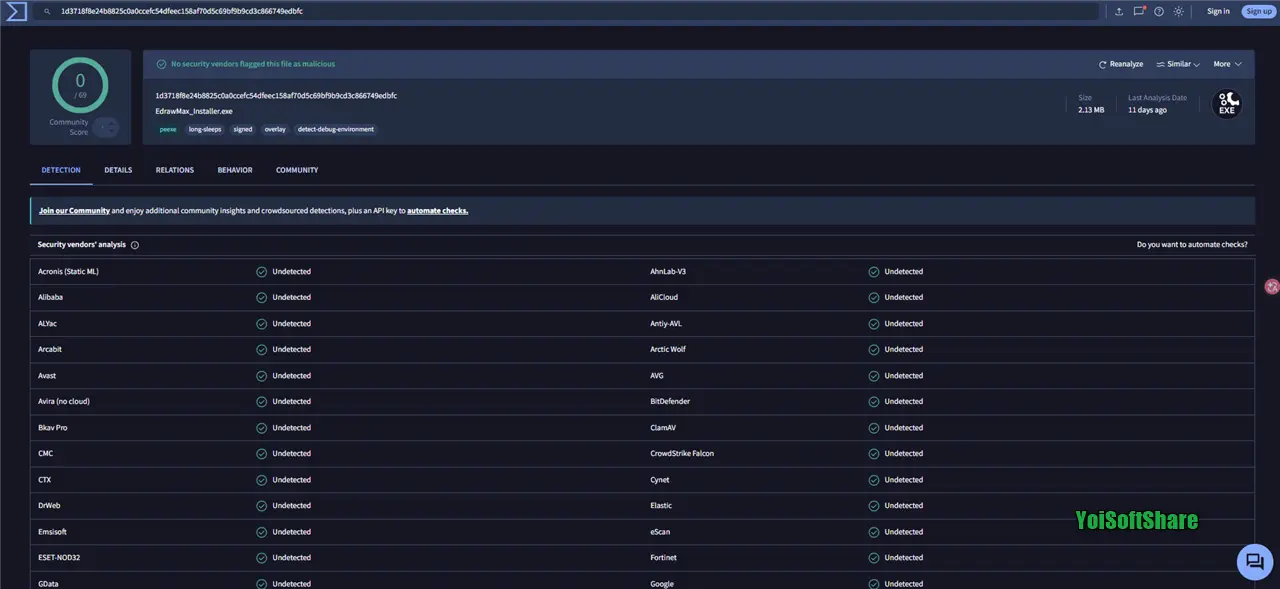Click the Reanalyze button
This screenshot has width=1280, height=589.
pos(1121,64)
